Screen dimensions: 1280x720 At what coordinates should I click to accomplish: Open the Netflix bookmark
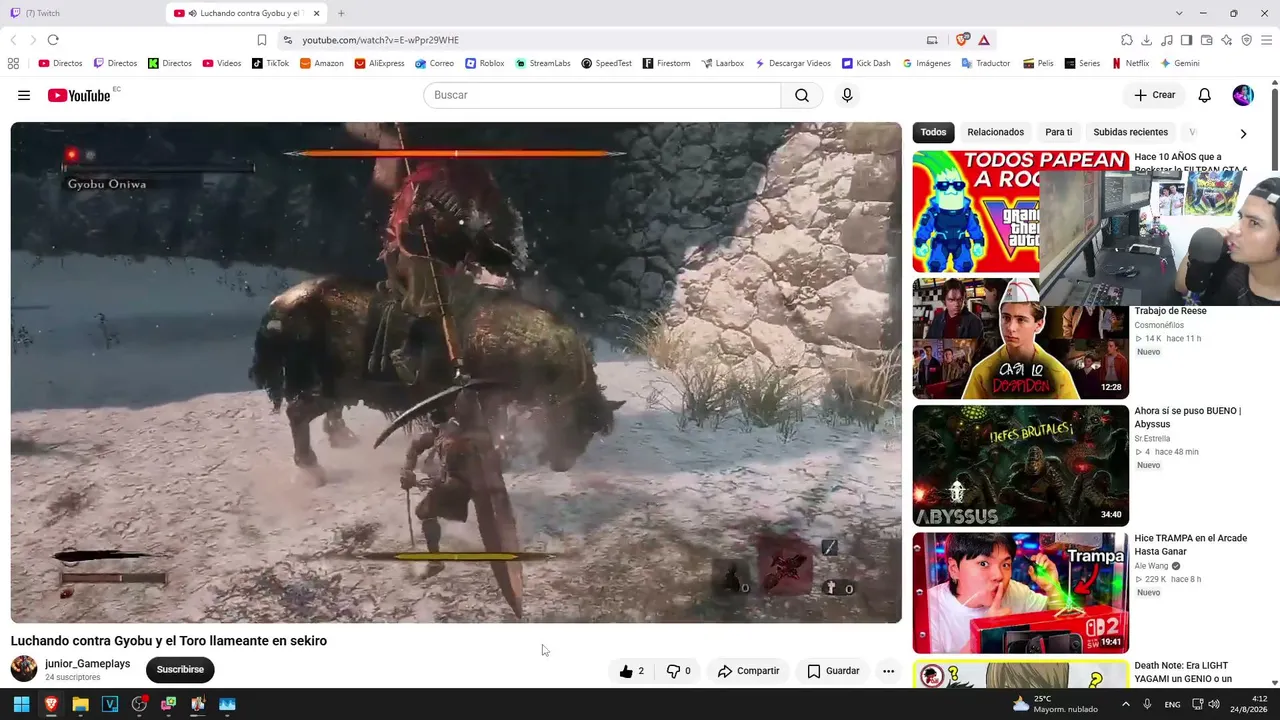point(1130,63)
